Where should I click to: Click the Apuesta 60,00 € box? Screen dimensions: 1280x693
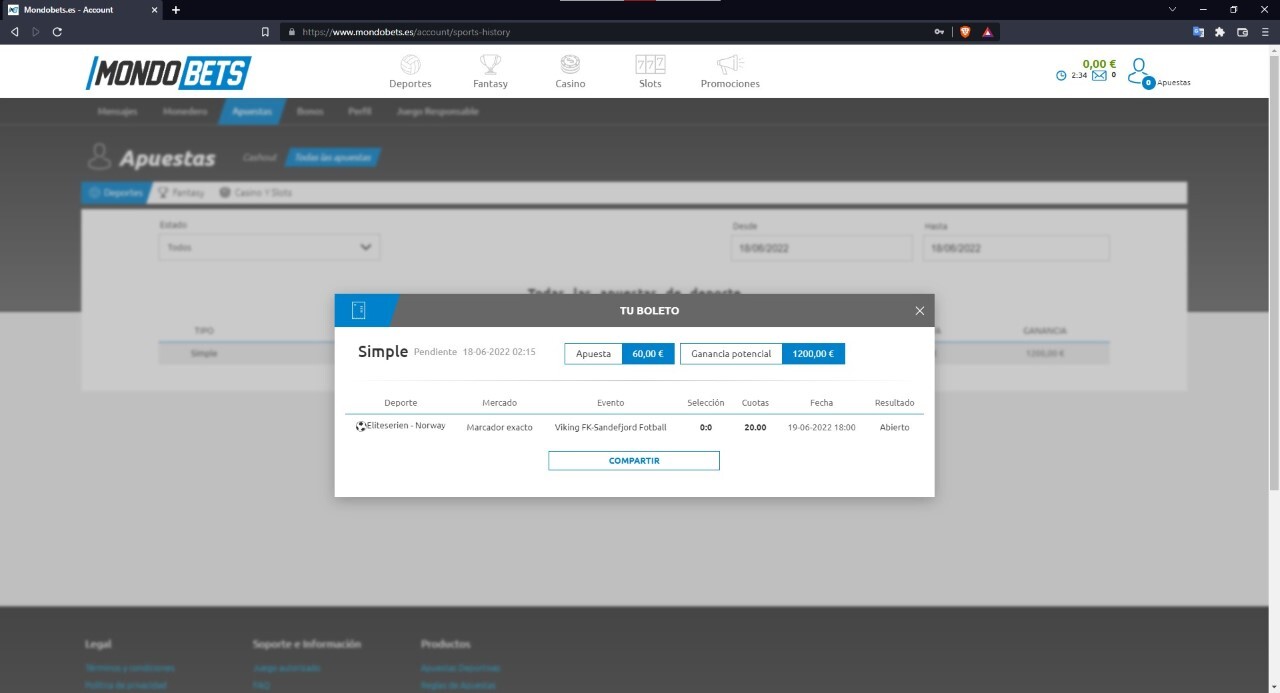620,354
